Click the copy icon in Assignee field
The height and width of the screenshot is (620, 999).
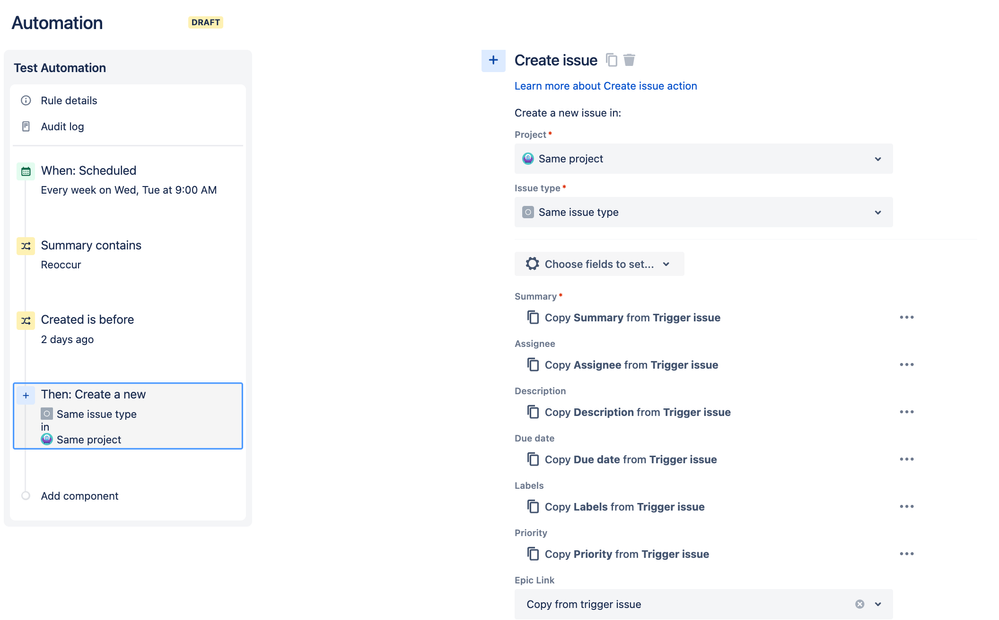point(533,364)
